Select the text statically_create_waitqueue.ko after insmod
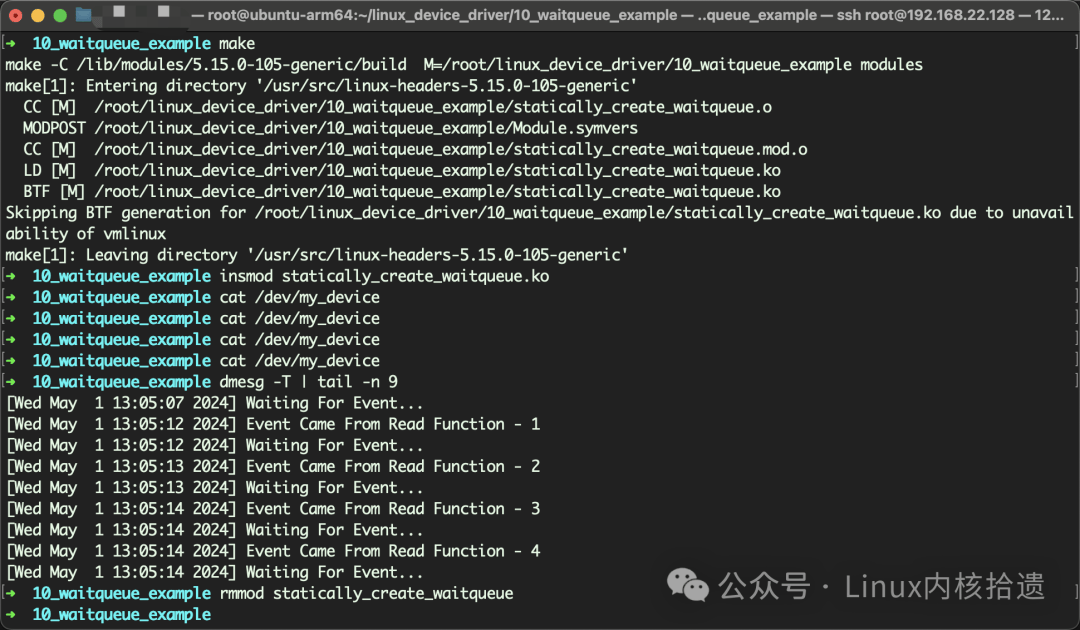The height and width of the screenshot is (630, 1080). [414, 276]
